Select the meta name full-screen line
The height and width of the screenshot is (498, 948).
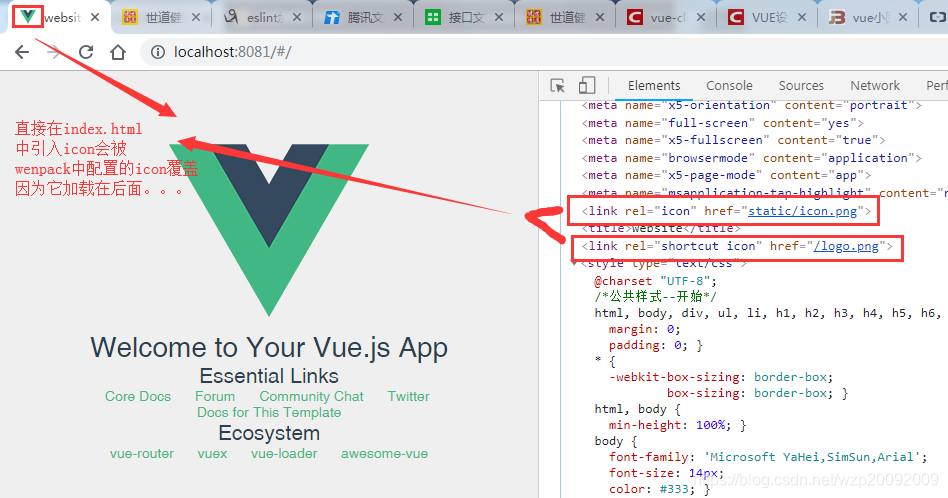[x=722, y=123]
